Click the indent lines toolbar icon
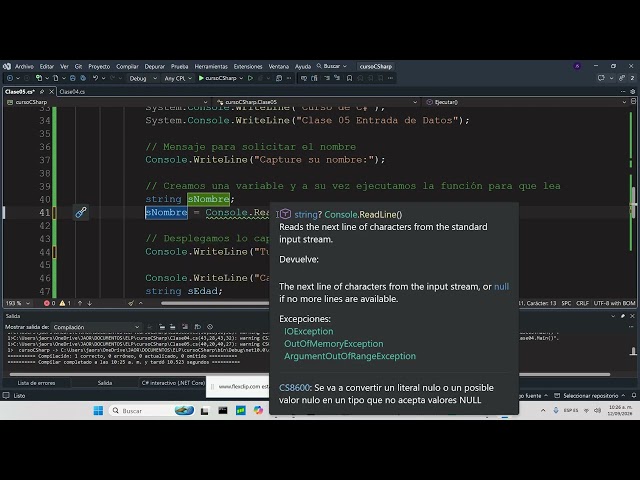Screen dimensions: 640x480 pyautogui.click(x=327, y=78)
